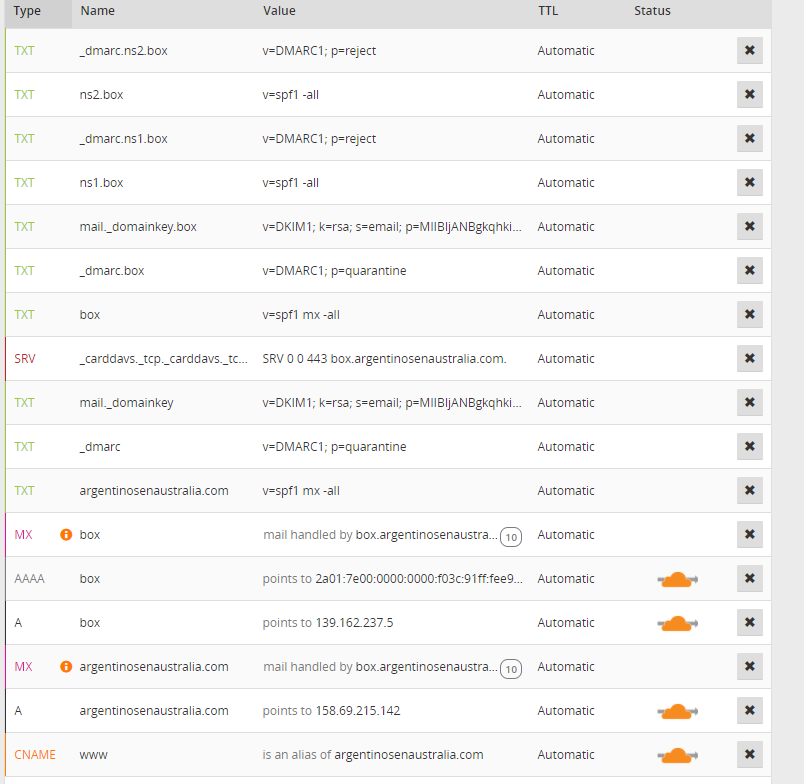Edit value 'v=DMARC1; p=reject' of _dmarc.ns2.box
804x784 pixels.
[x=319, y=51]
